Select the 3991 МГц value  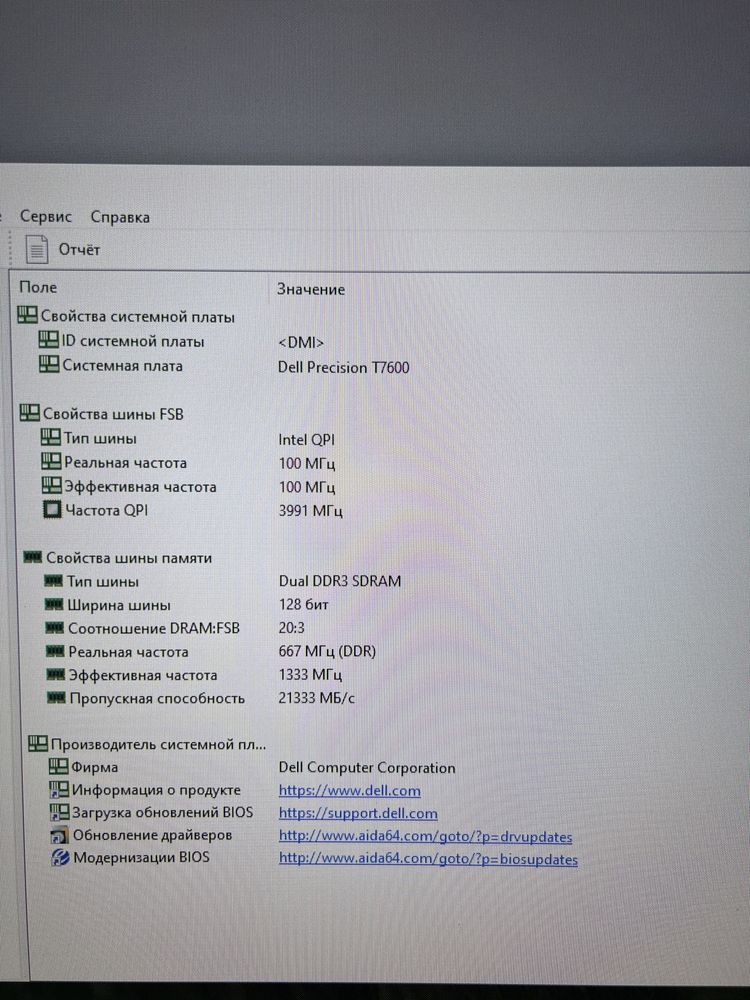tap(311, 511)
